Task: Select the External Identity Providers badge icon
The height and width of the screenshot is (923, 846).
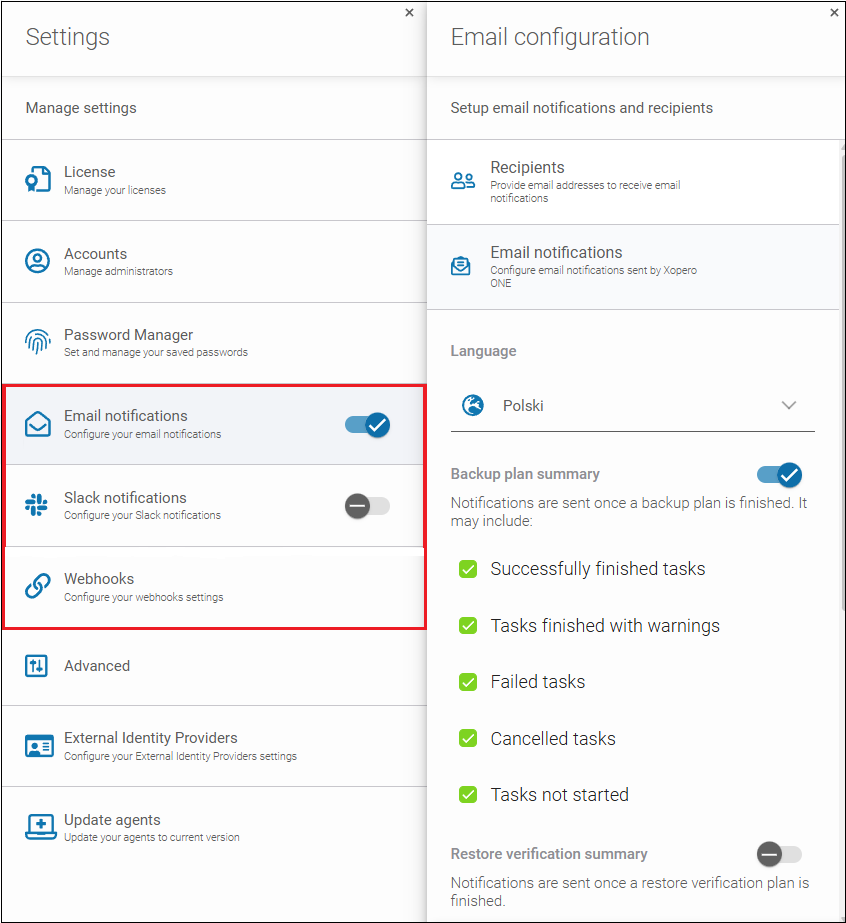Action: point(37,746)
